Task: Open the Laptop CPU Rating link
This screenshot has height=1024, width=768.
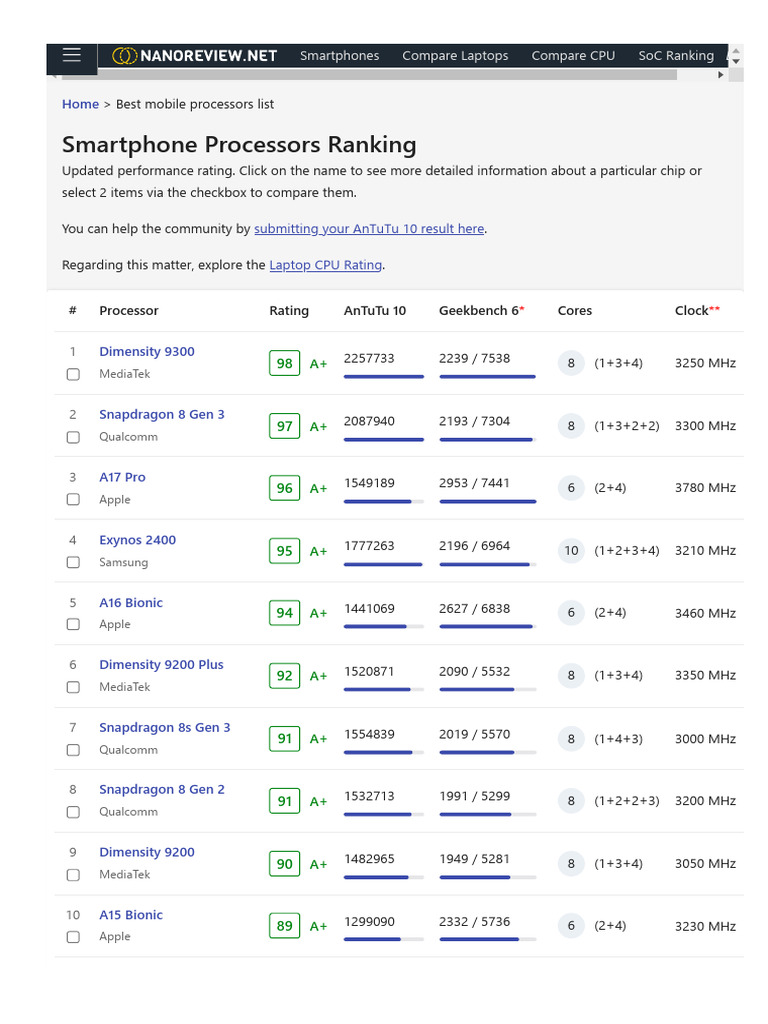Action: [325, 265]
